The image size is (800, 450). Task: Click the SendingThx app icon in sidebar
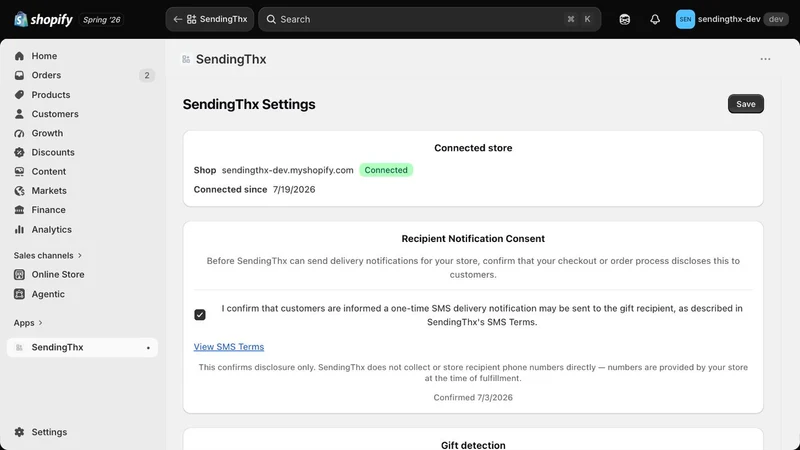point(19,347)
